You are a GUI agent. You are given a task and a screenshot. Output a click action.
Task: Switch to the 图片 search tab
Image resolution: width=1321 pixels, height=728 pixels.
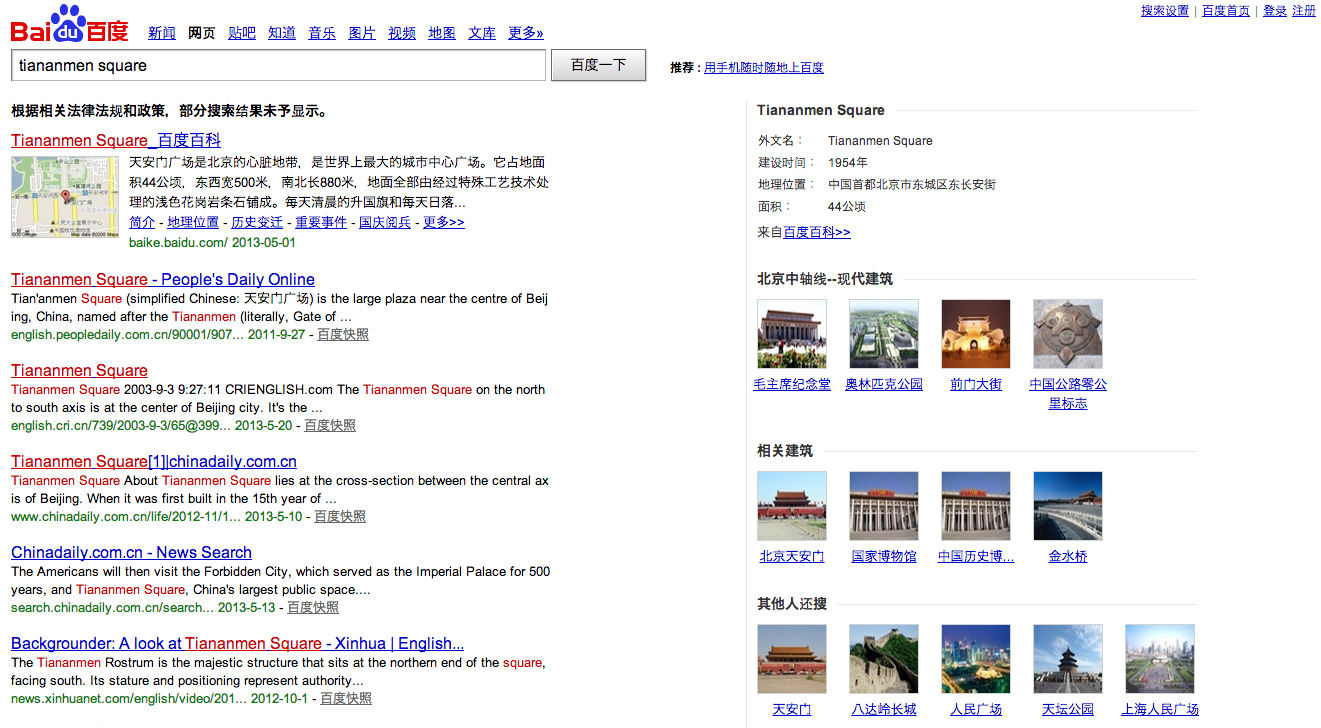(362, 33)
